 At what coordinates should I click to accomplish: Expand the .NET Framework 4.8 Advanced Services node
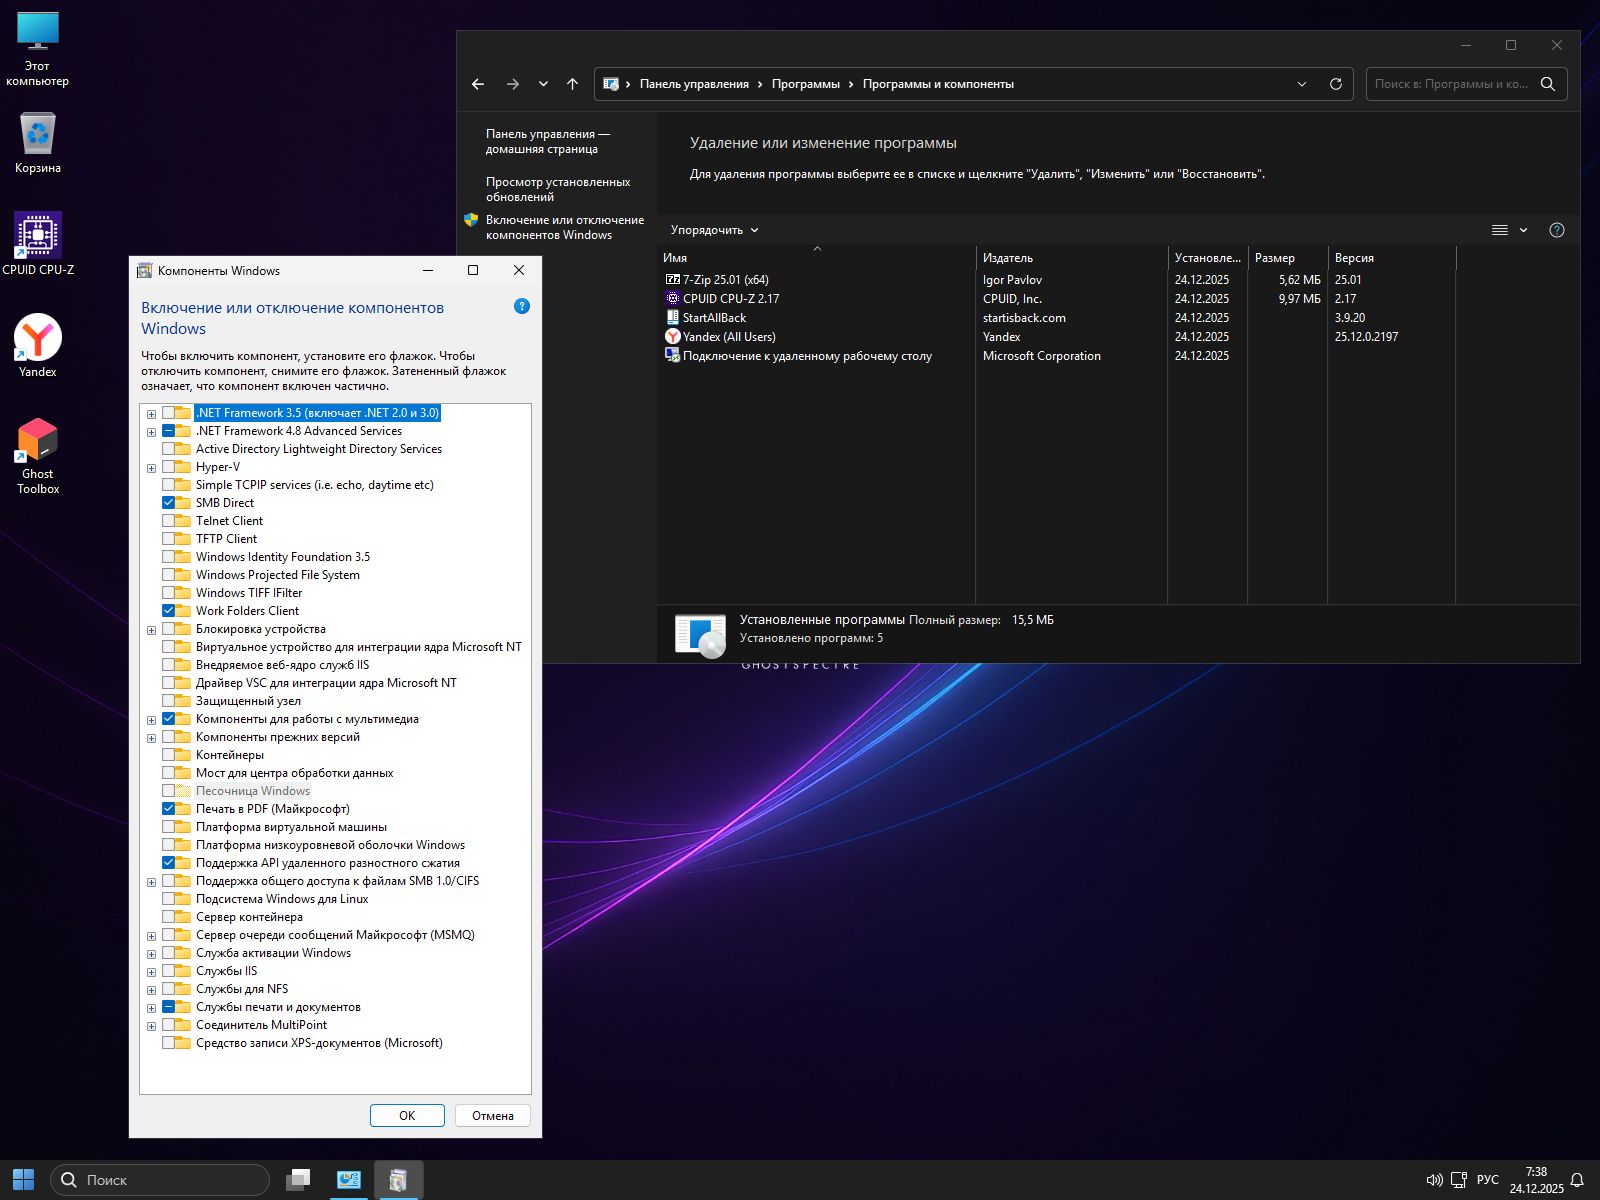[152, 432]
